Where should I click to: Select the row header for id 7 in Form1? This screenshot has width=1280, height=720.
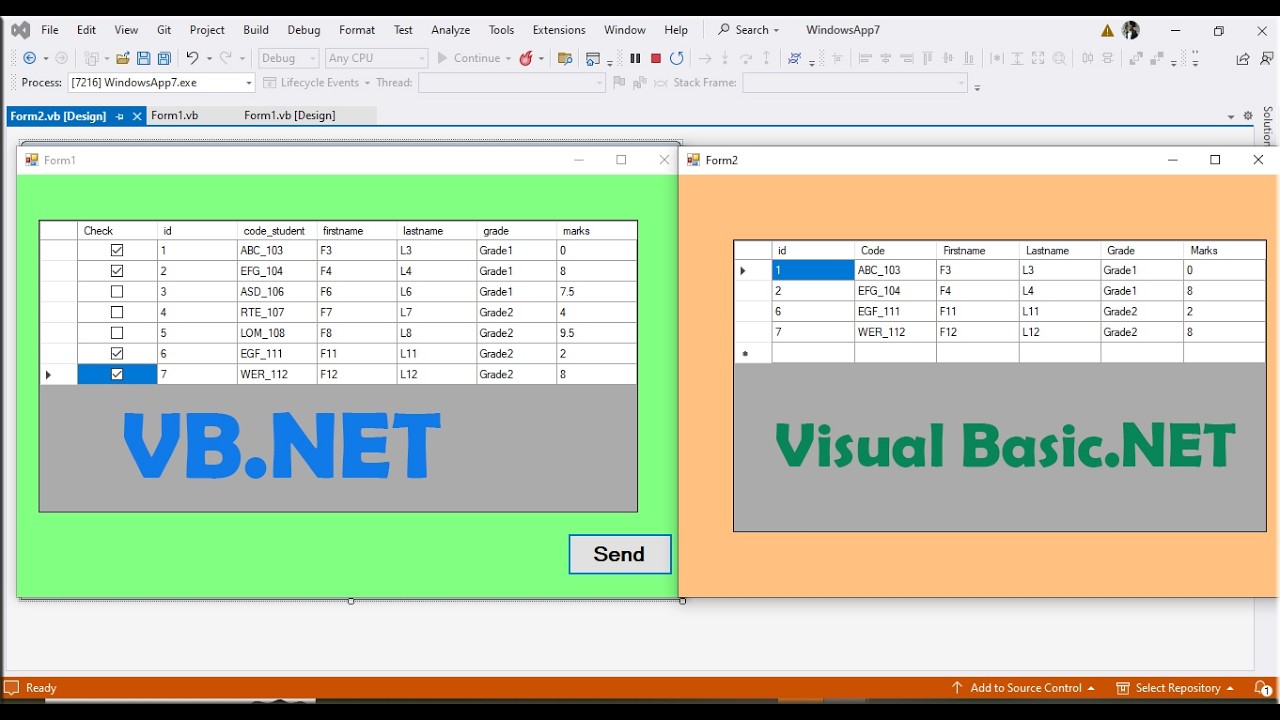click(59, 374)
